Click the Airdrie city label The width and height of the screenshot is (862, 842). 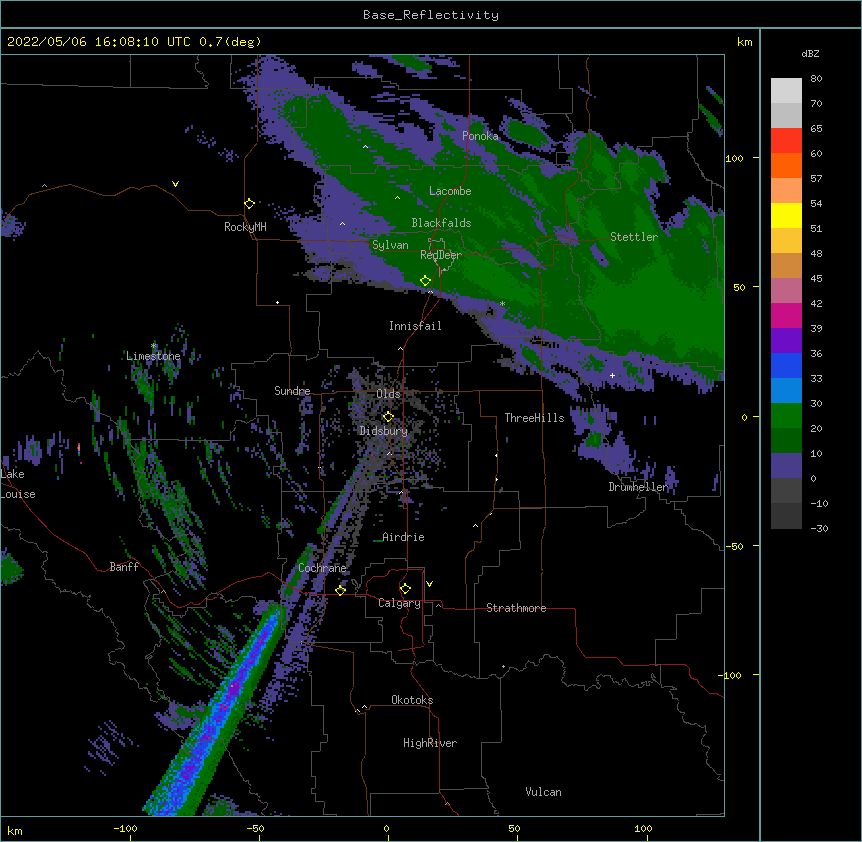pyautogui.click(x=403, y=537)
